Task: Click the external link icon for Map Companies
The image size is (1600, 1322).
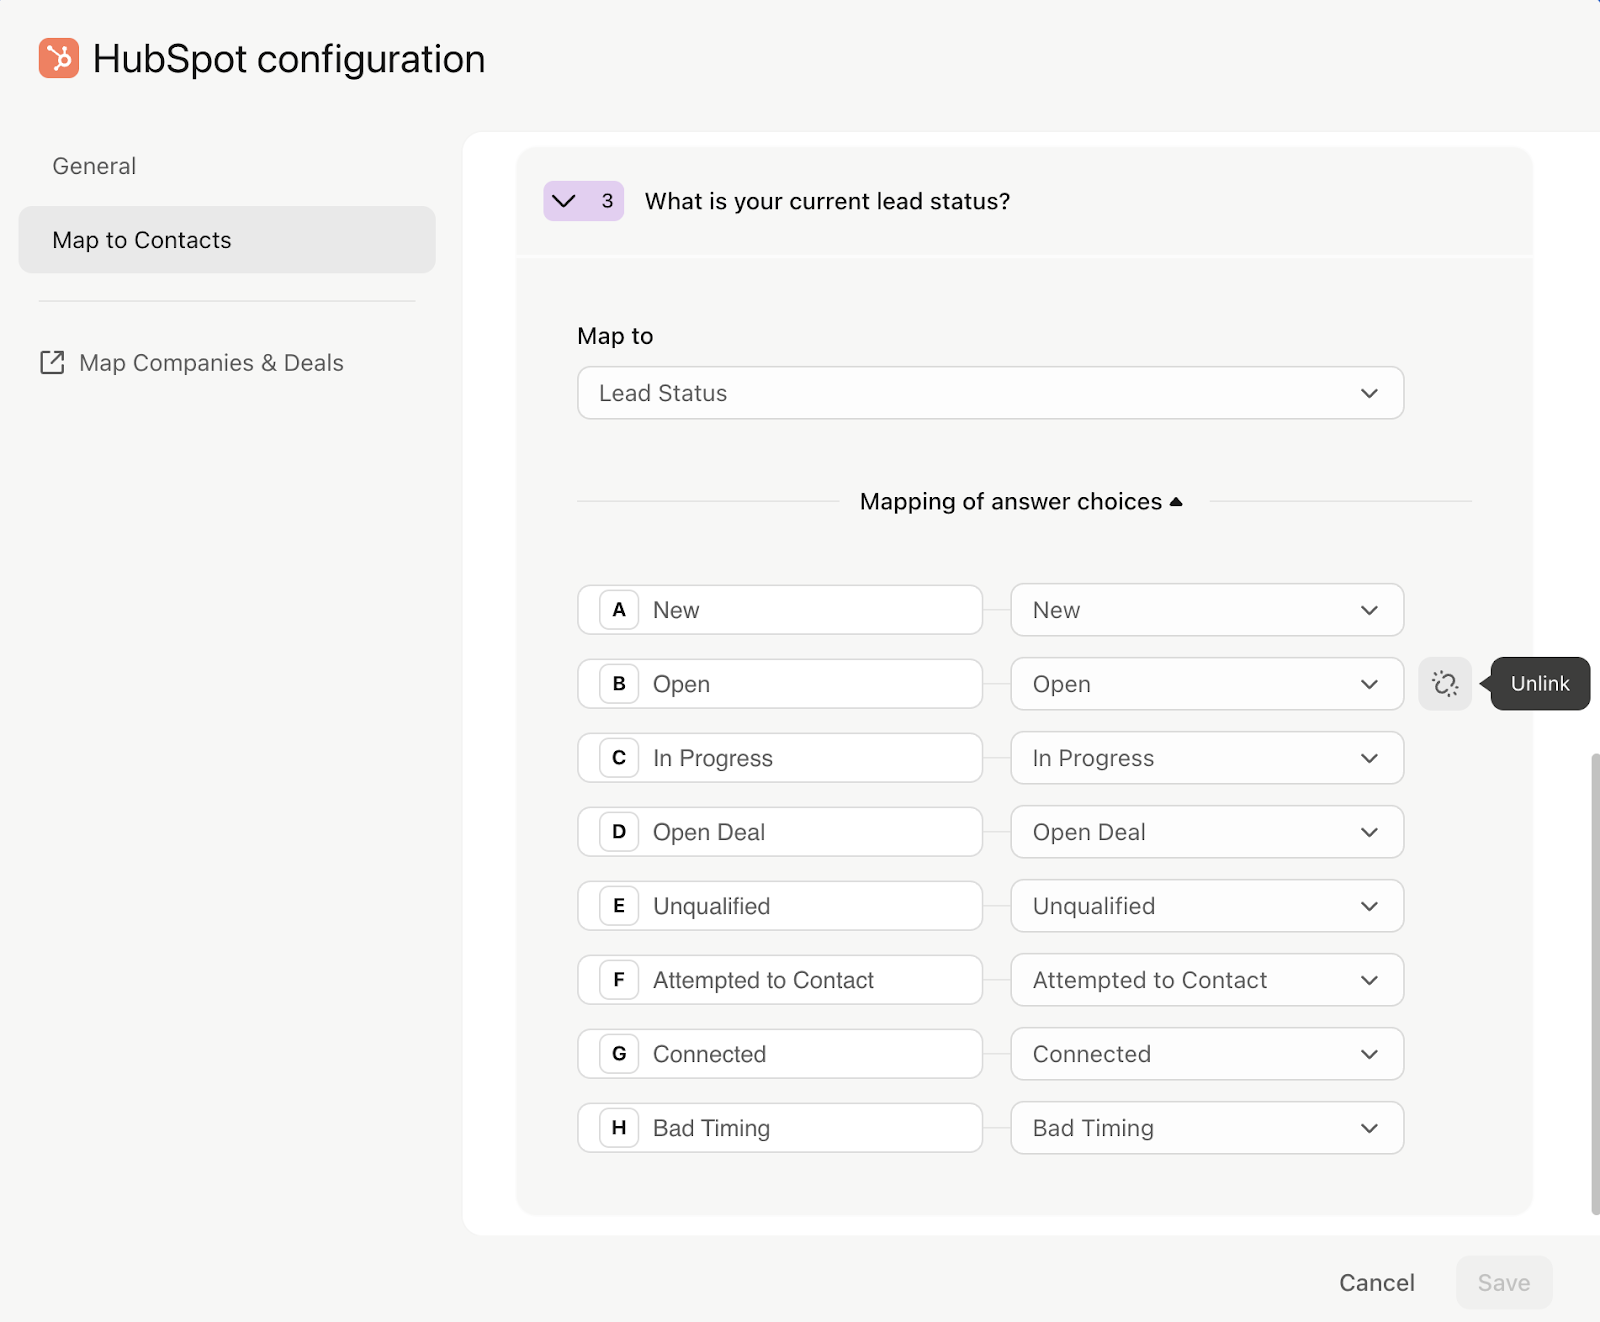Action: 52,362
